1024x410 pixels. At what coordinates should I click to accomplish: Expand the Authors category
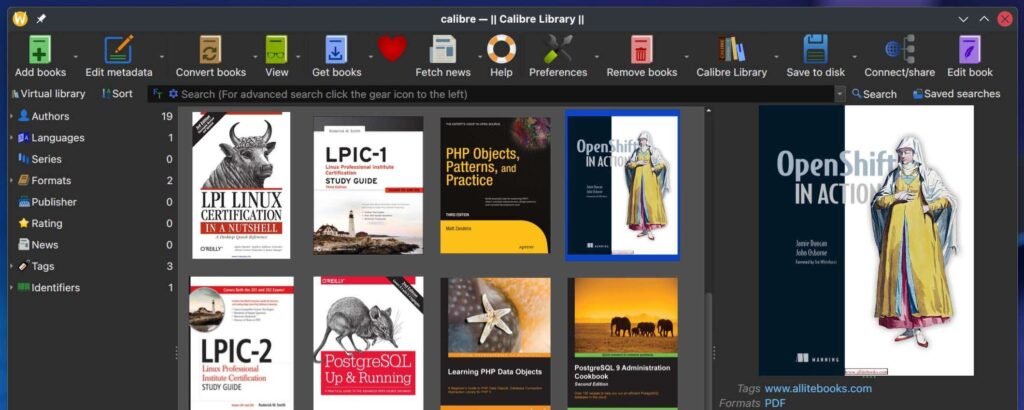[x=11, y=116]
